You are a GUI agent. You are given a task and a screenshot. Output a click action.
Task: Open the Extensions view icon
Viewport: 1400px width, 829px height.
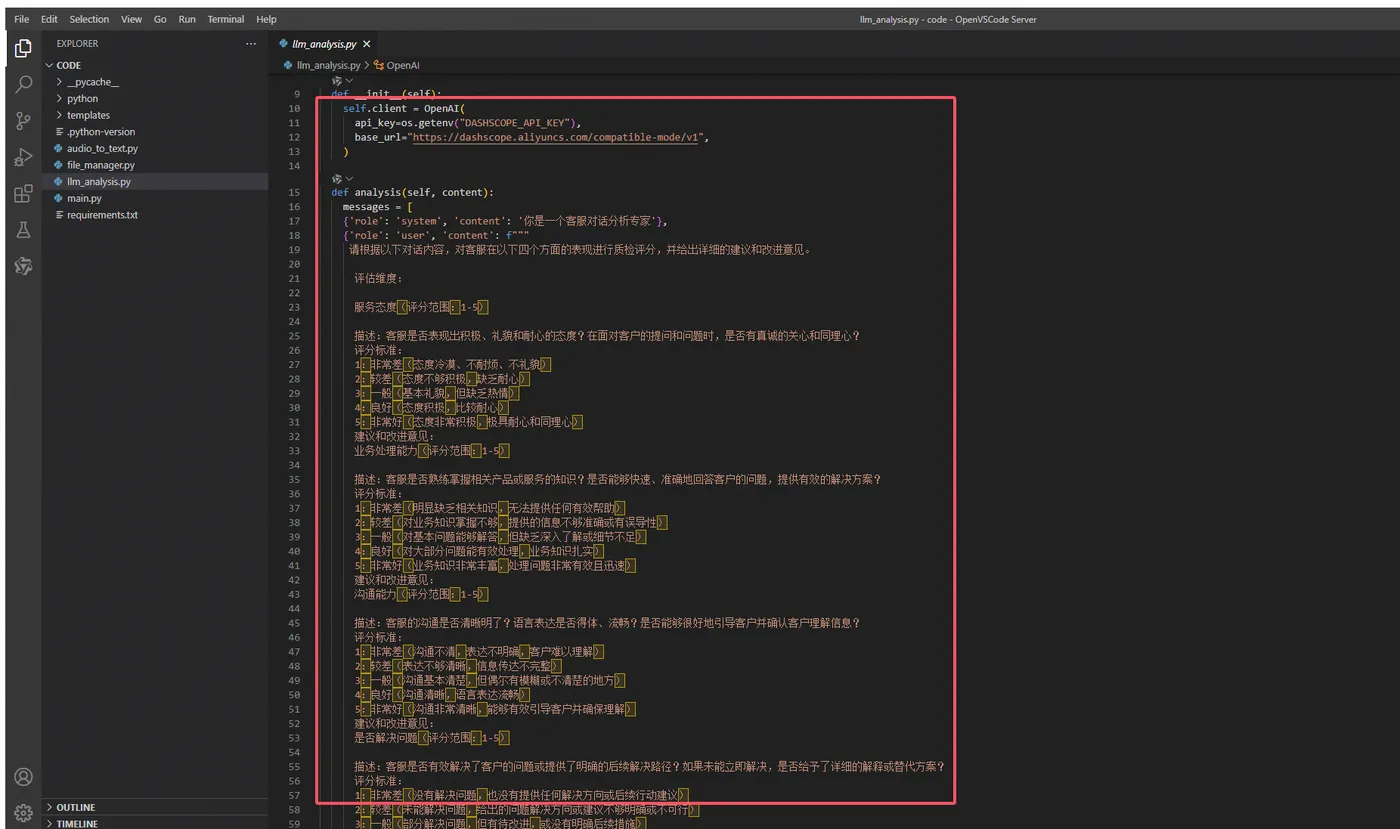pos(23,194)
